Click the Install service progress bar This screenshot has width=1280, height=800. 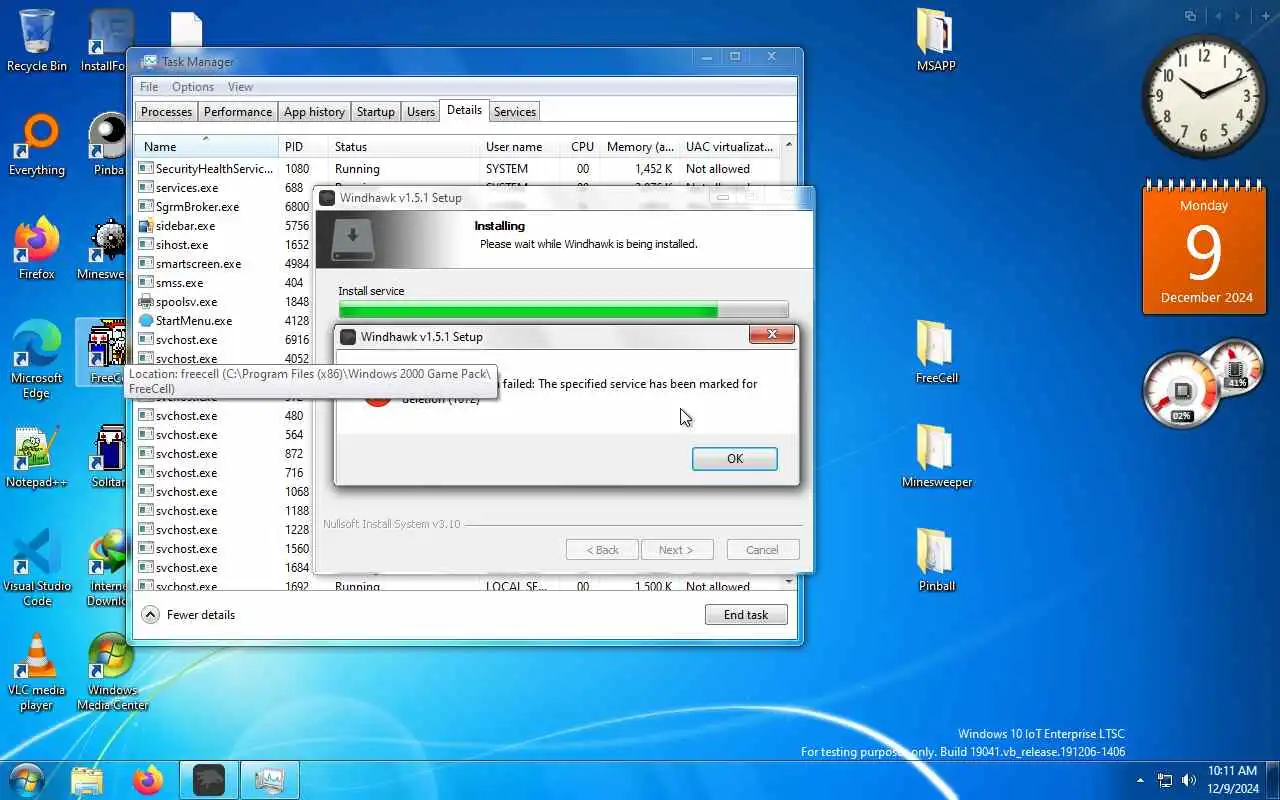(563, 310)
